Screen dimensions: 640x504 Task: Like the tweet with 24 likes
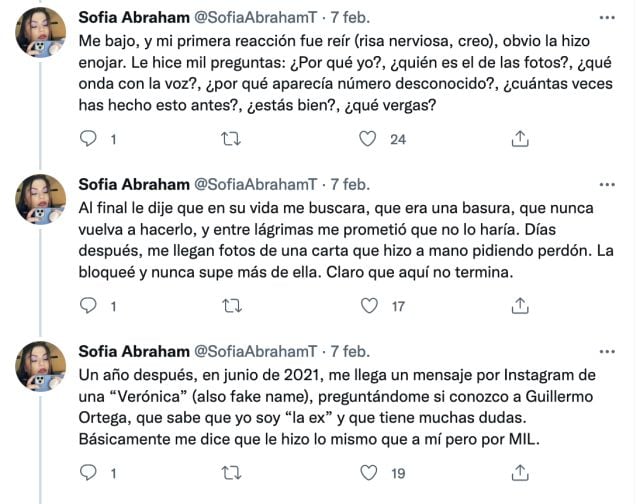[x=370, y=139]
